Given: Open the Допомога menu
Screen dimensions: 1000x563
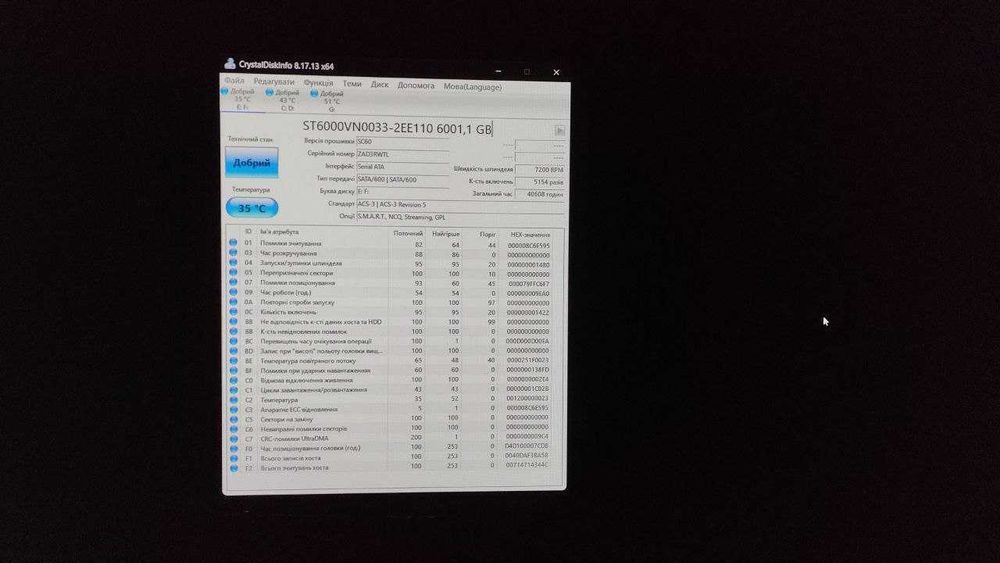Looking at the screenshot, I should 416,85.
